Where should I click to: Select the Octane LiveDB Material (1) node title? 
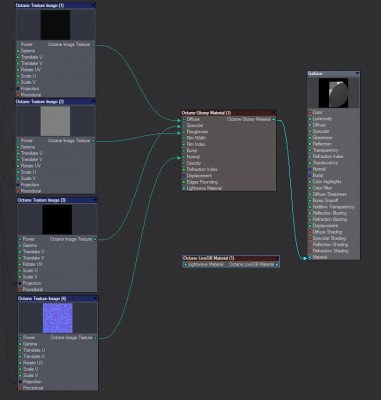pos(209,258)
